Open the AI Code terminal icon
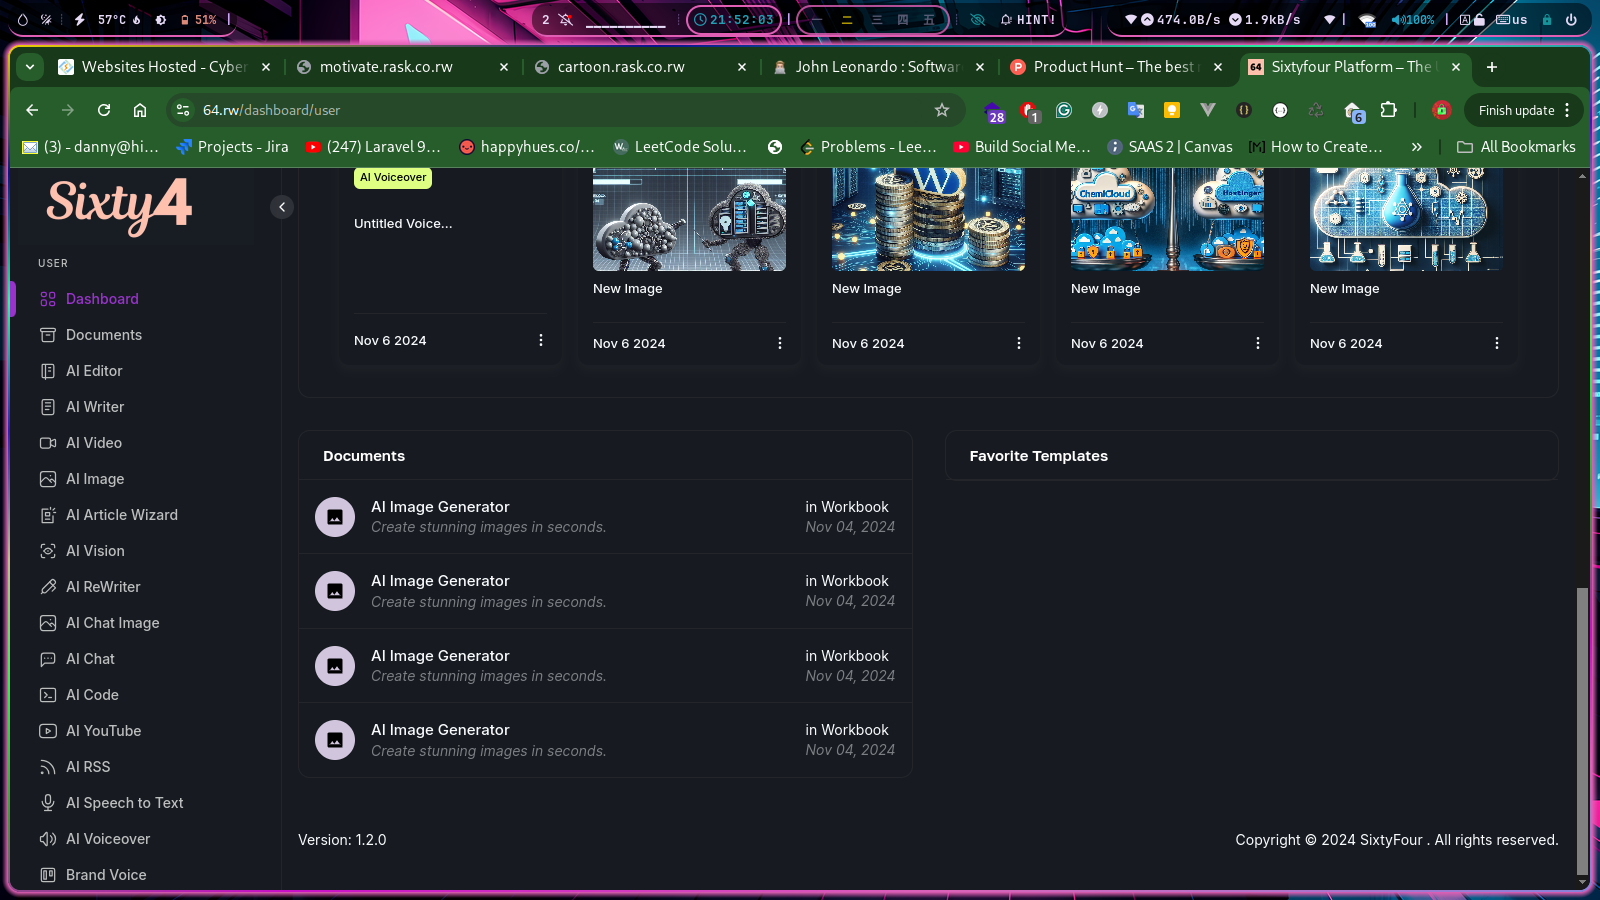This screenshot has height=900, width=1600. pos(48,695)
